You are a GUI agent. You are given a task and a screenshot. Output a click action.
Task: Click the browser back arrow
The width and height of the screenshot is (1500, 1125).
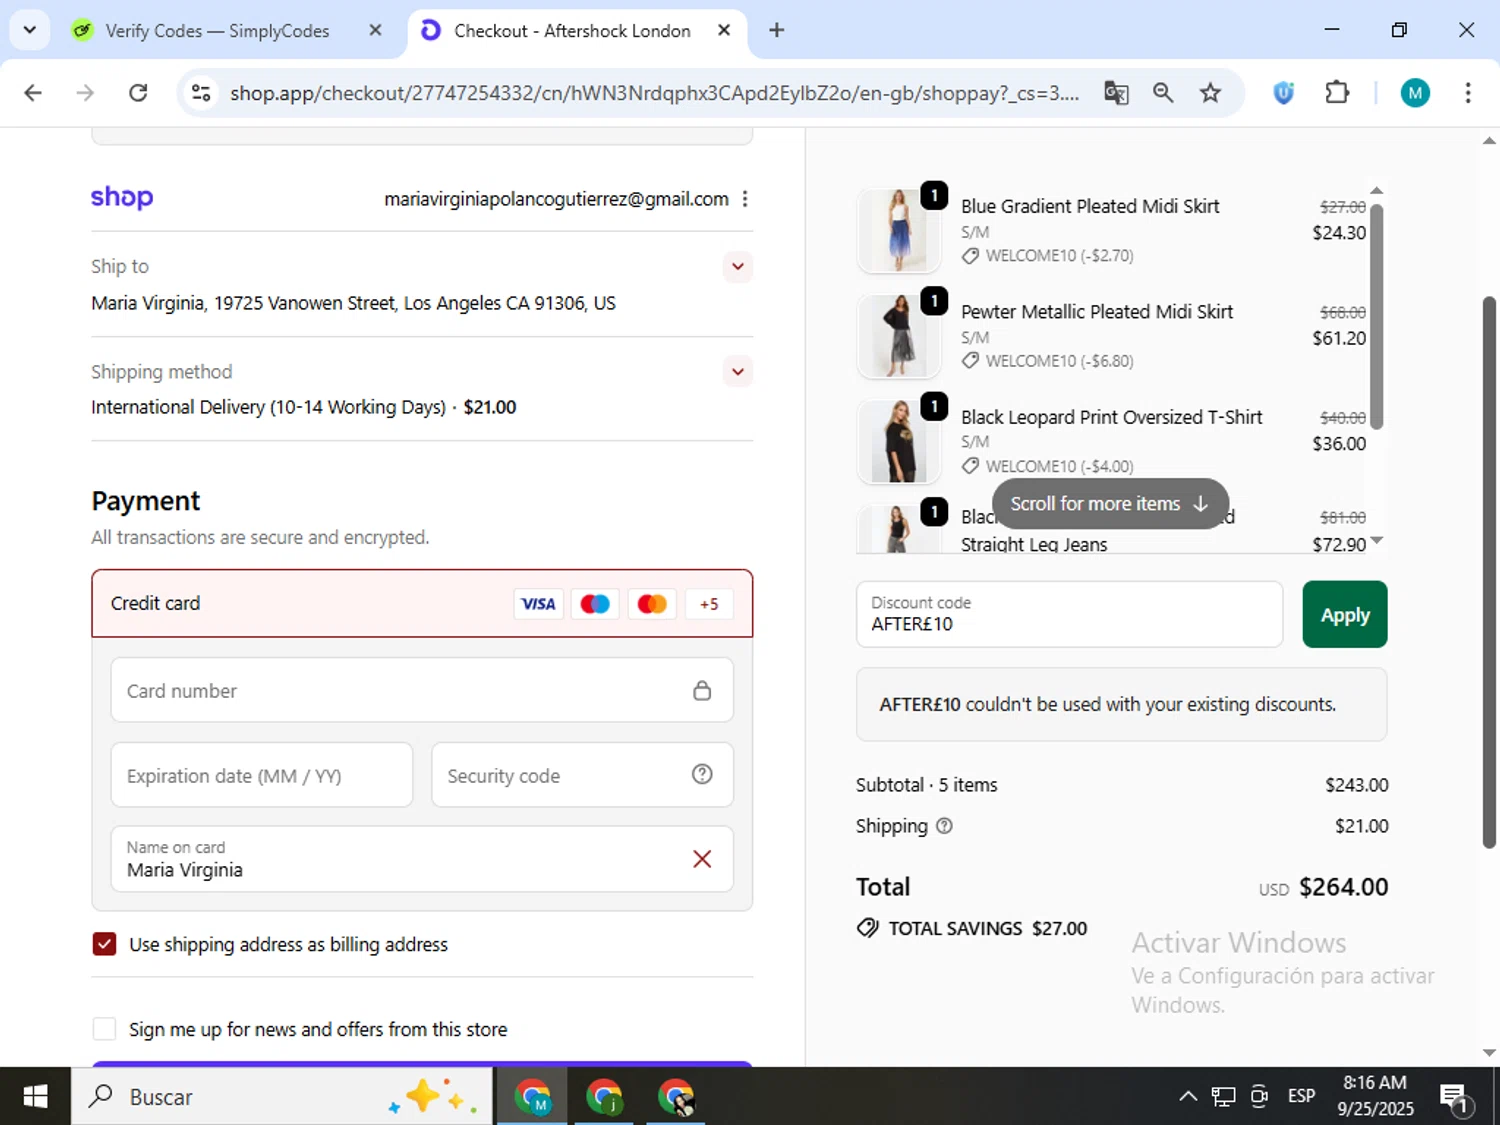33,93
